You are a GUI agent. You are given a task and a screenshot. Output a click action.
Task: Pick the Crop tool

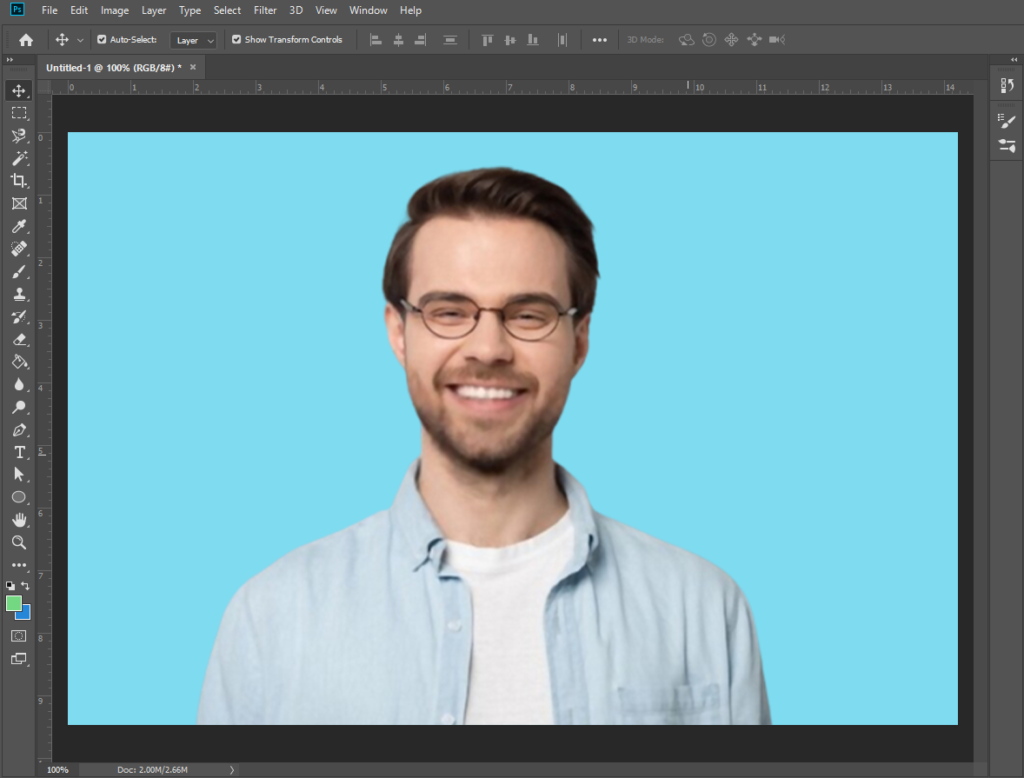pyautogui.click(x=18, y=182)
